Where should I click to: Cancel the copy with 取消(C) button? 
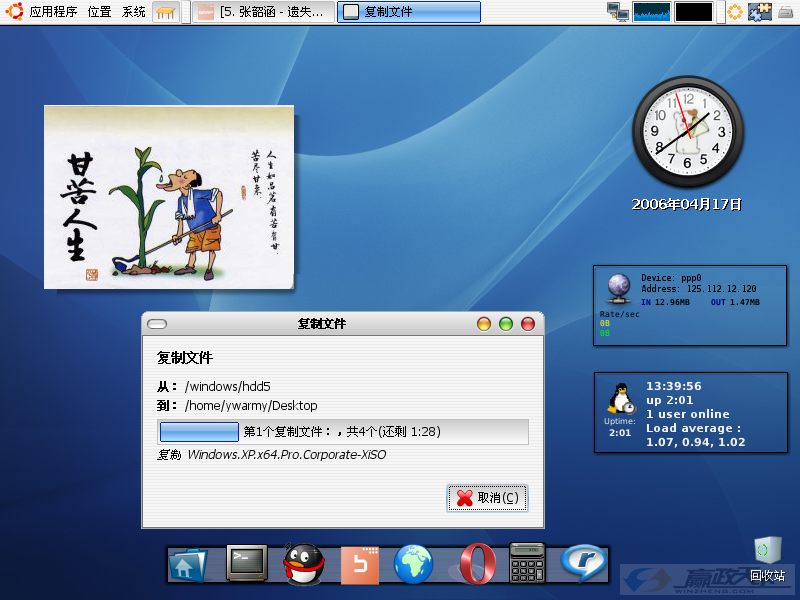click(487, 498)
